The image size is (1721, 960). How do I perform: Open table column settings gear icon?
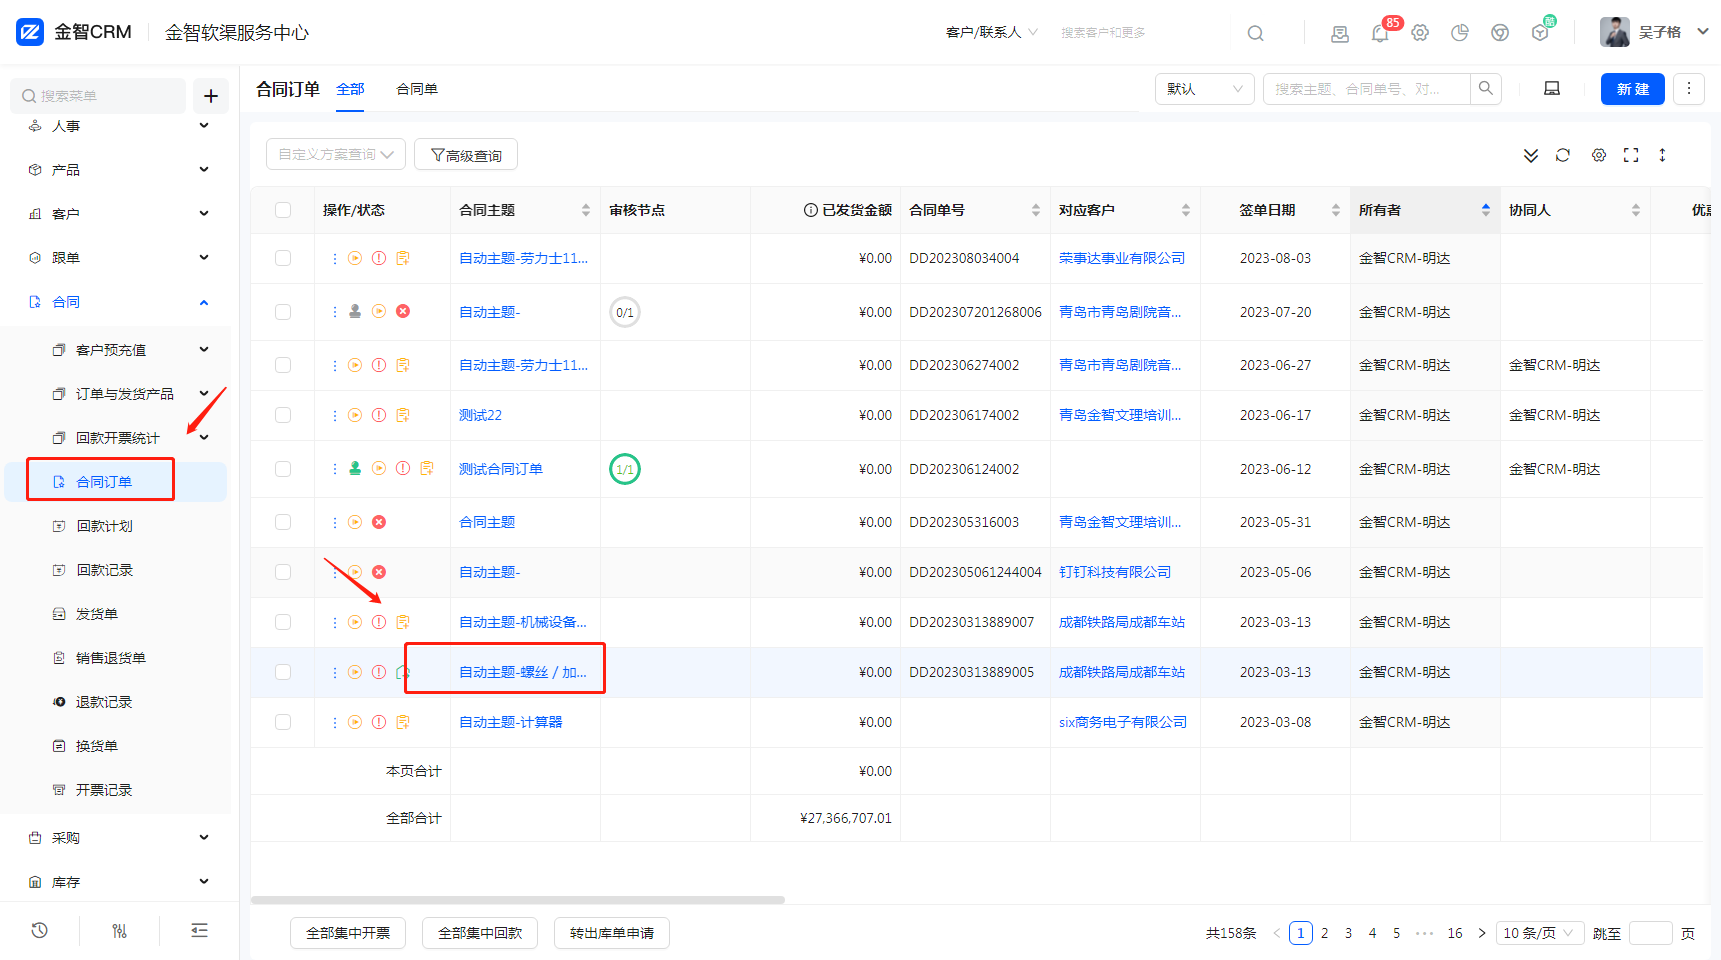coord(1599,155)
